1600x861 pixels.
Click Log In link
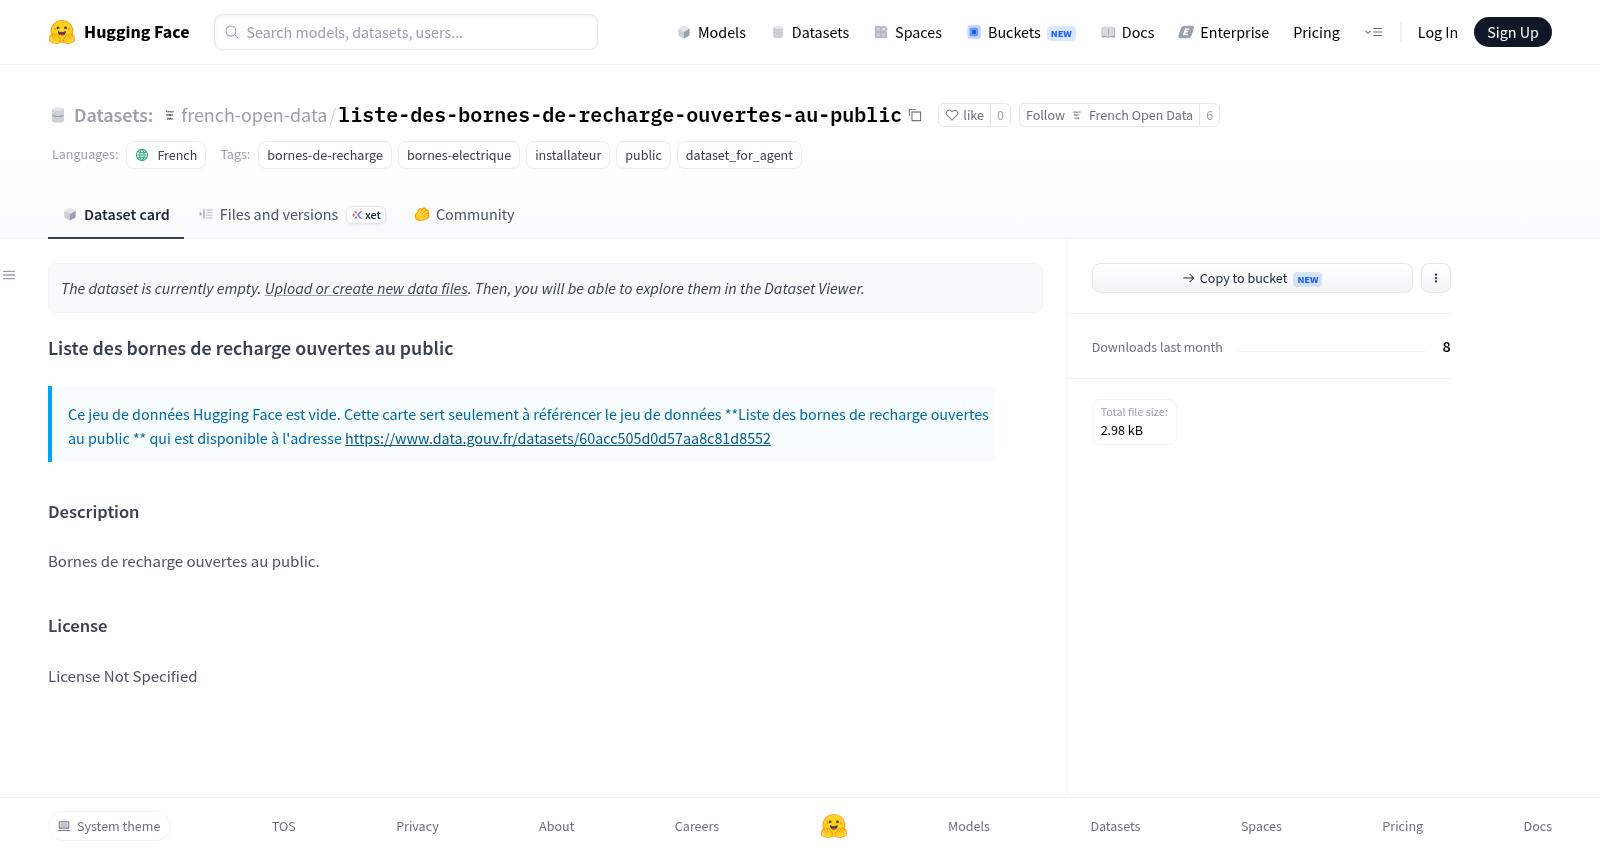pyautogui.click(x=1437, y=32)
